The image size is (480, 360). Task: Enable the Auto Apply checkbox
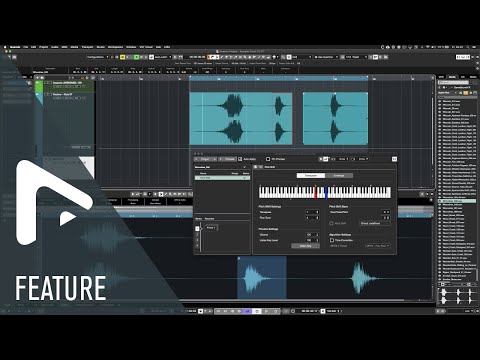click(x=240, y=159)
